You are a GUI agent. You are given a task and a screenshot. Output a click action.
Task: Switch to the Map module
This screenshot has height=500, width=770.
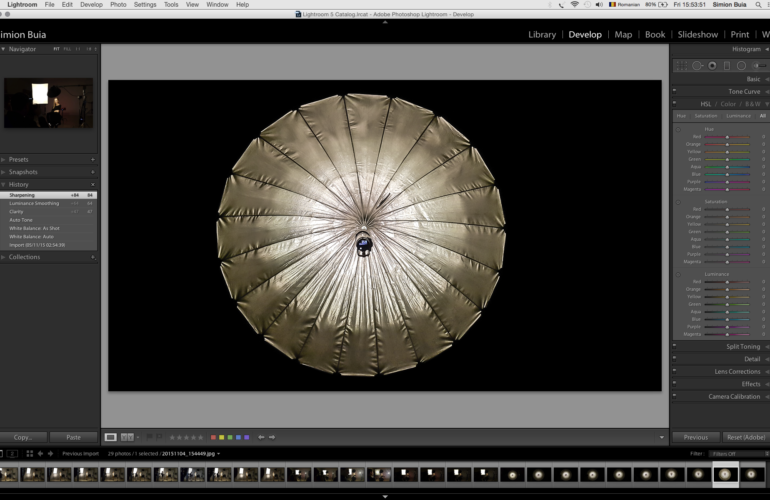tap(623, 34)
